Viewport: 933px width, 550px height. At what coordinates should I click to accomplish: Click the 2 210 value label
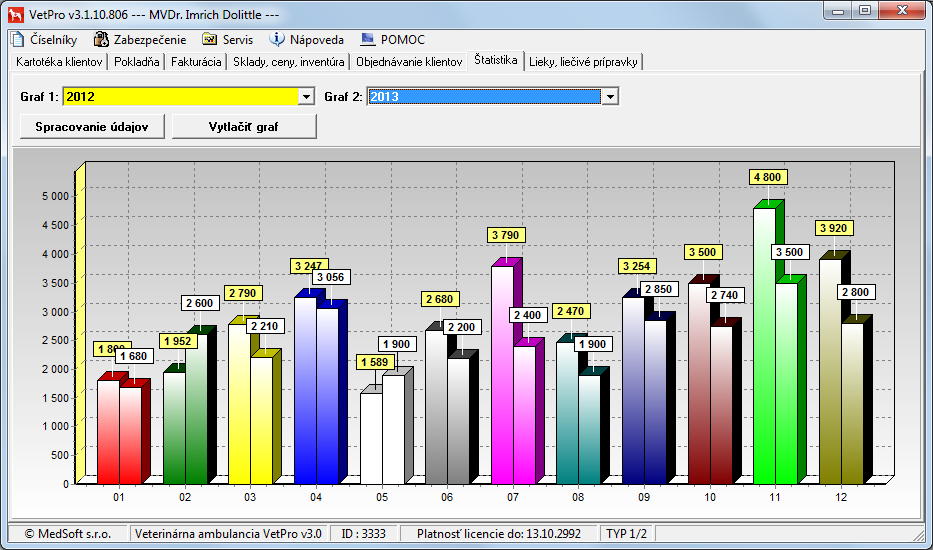tap(265, 326)
